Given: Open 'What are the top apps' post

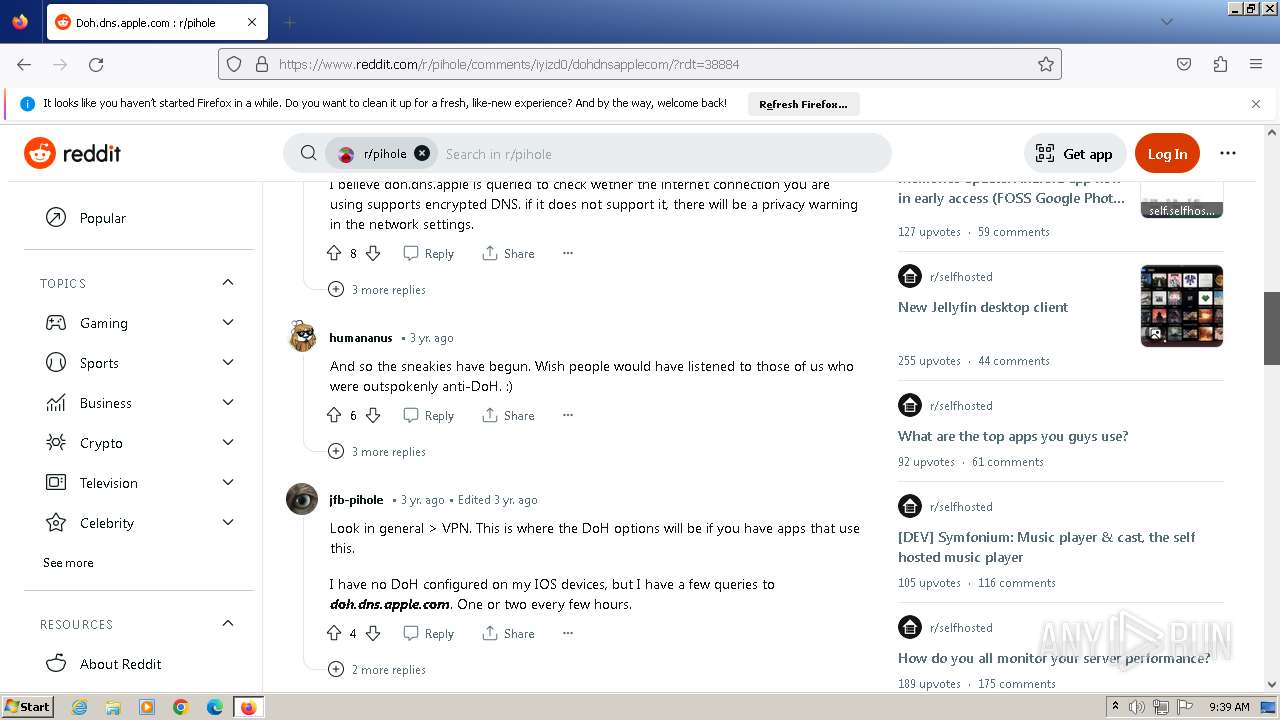Looking at the screenshot, I should 1013,436.
